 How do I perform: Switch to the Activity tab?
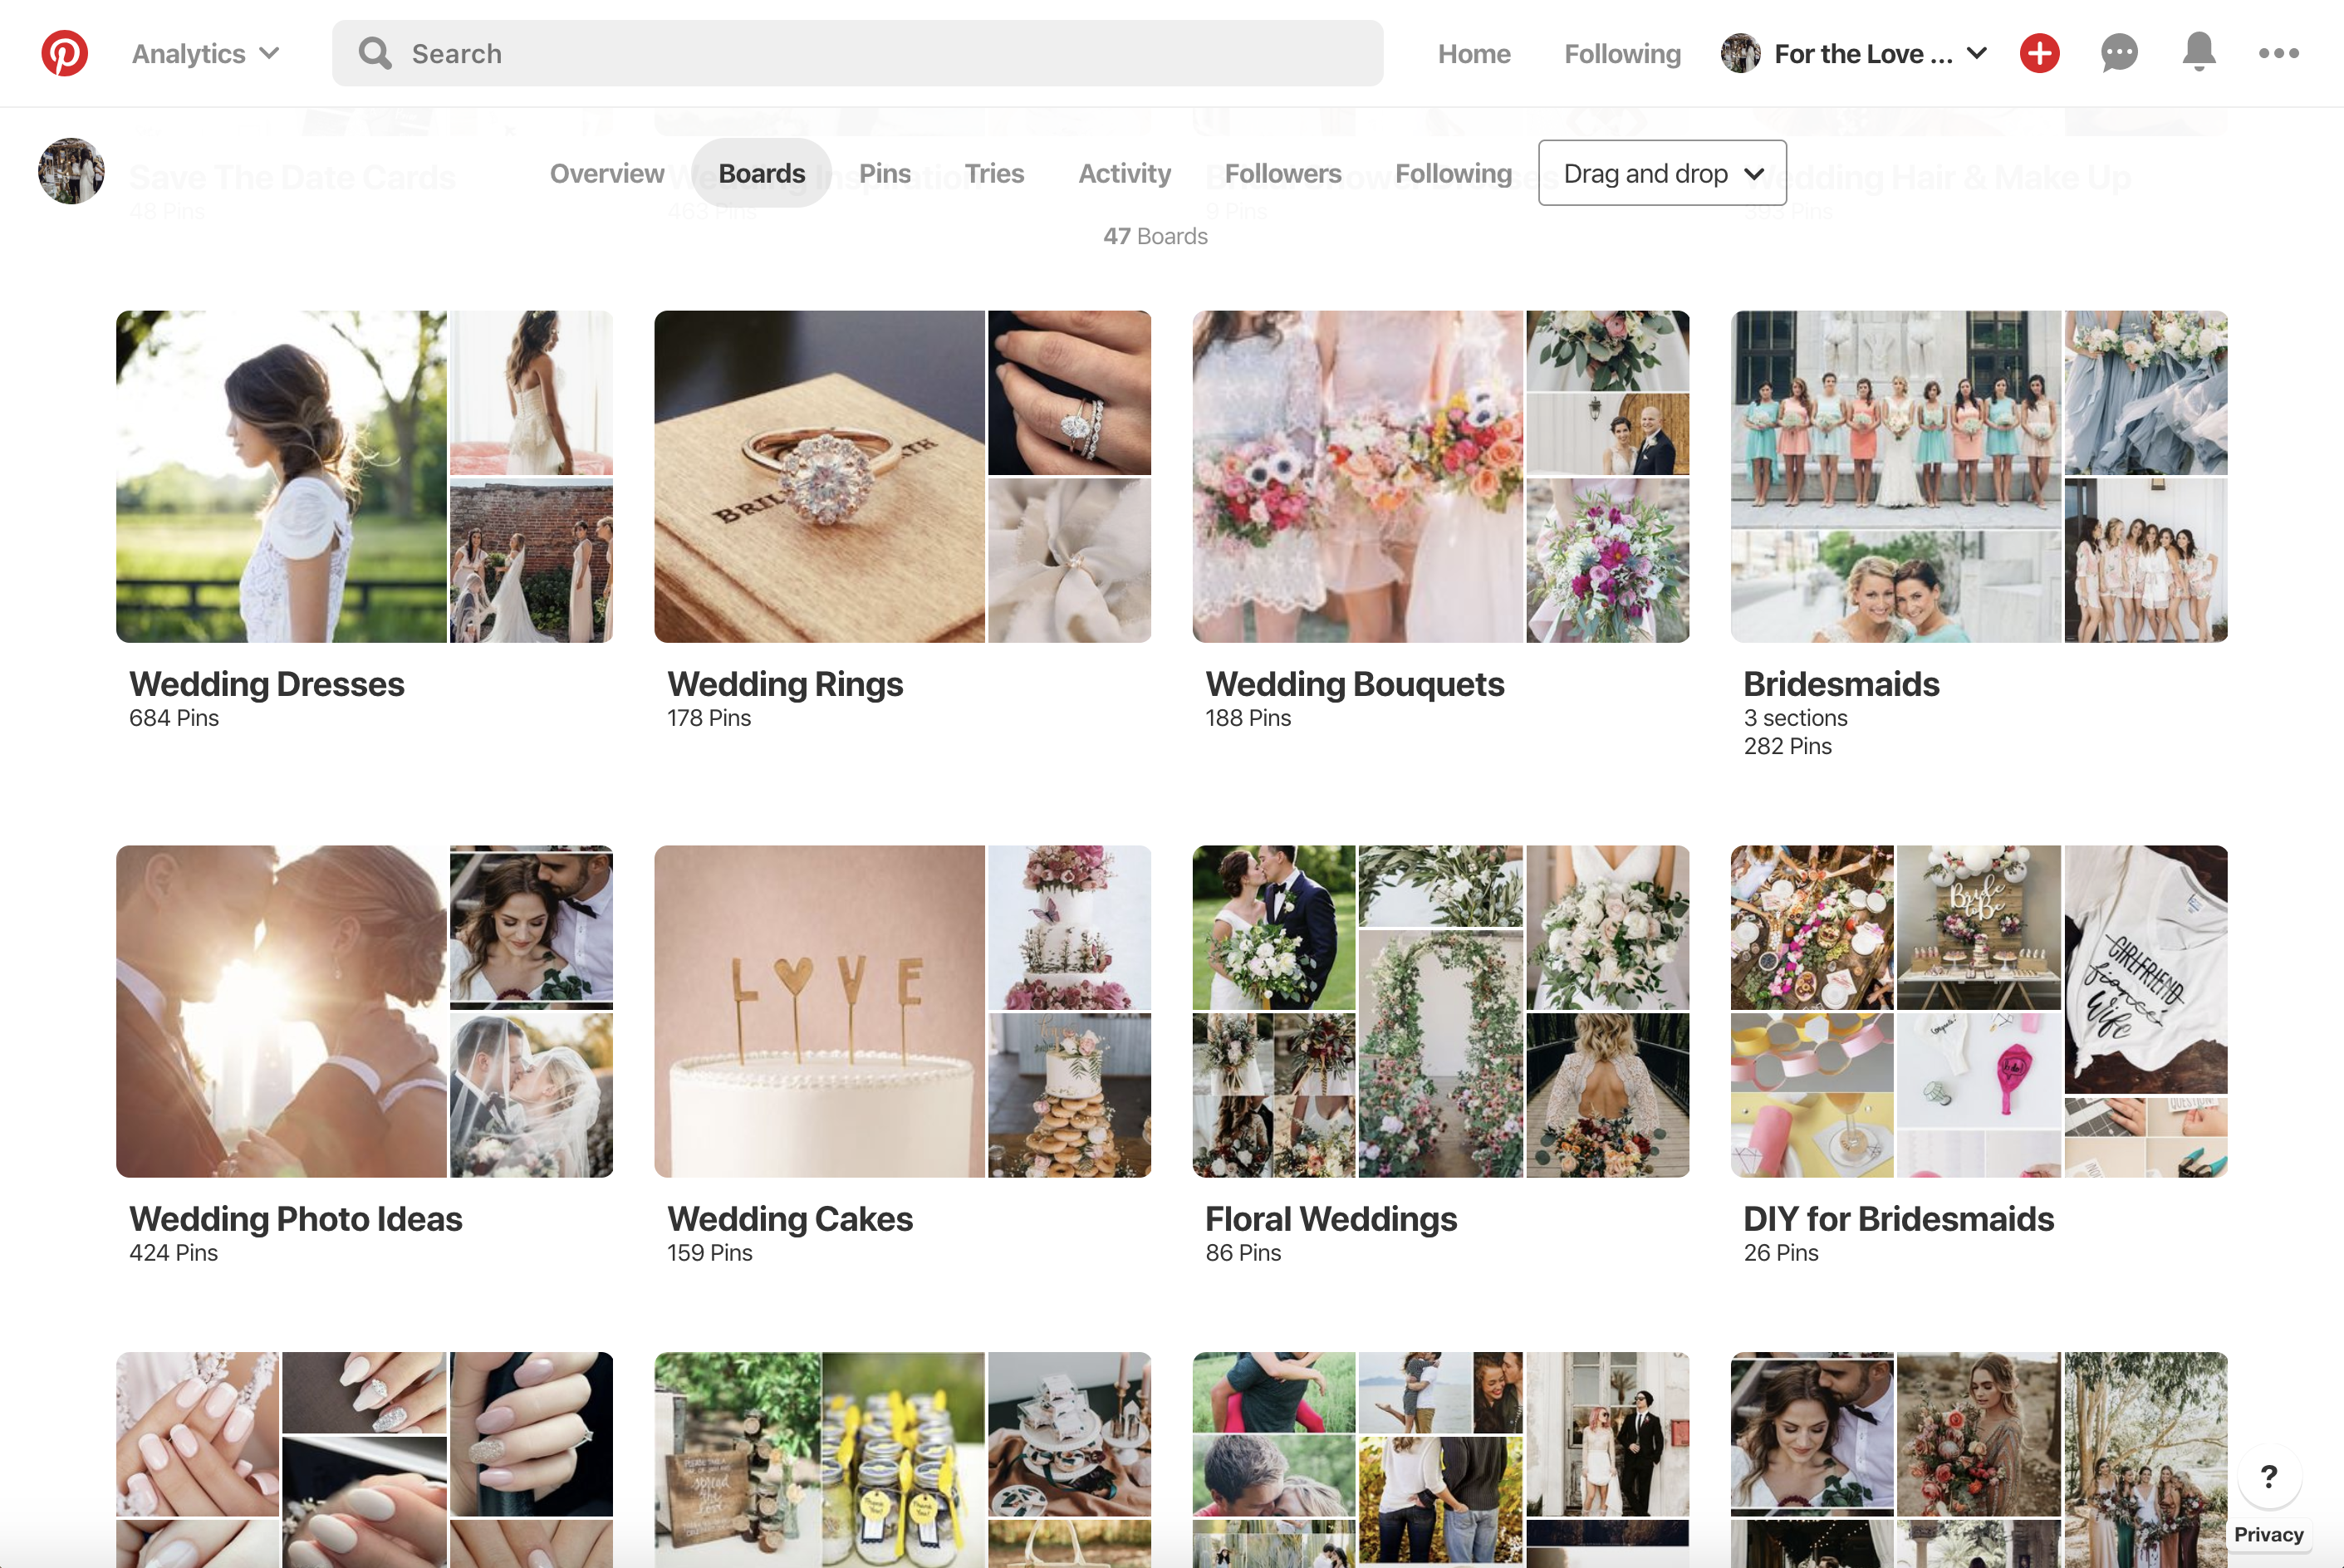[x=1124, y=173]
